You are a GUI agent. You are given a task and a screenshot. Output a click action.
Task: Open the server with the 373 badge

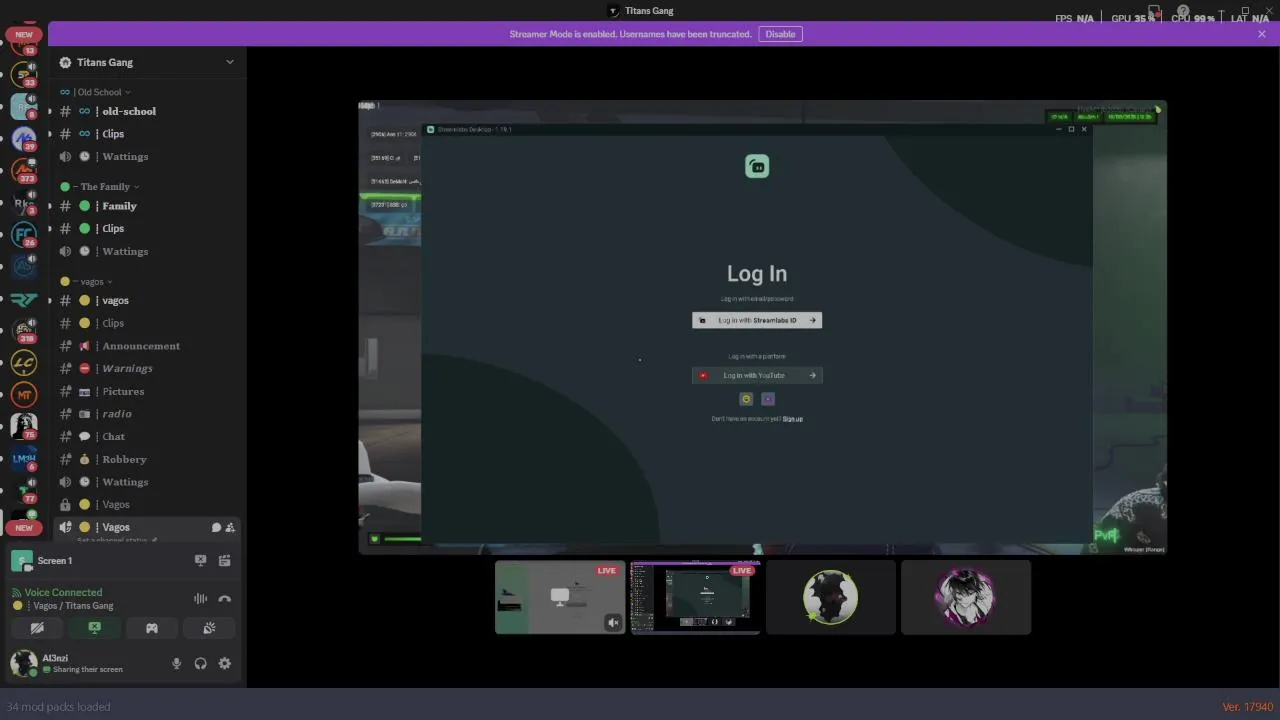coord(24,171)
